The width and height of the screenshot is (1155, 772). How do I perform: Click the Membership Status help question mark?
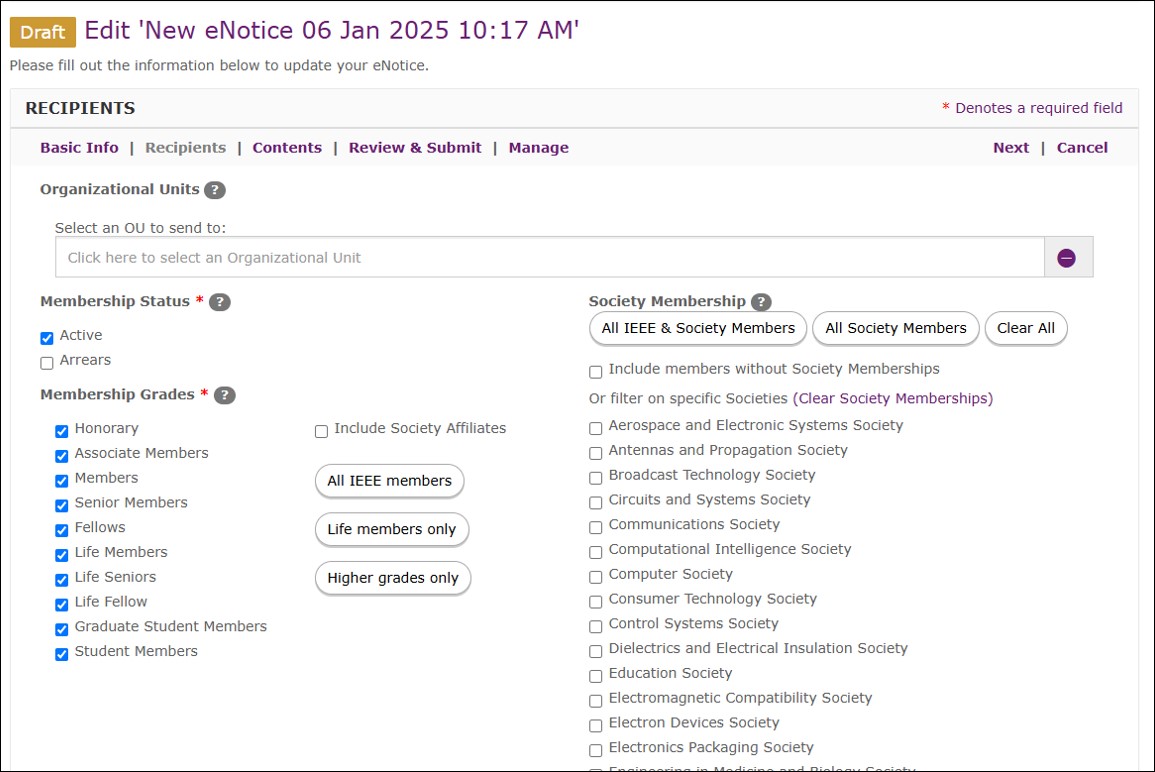click(x=220, y=302)
